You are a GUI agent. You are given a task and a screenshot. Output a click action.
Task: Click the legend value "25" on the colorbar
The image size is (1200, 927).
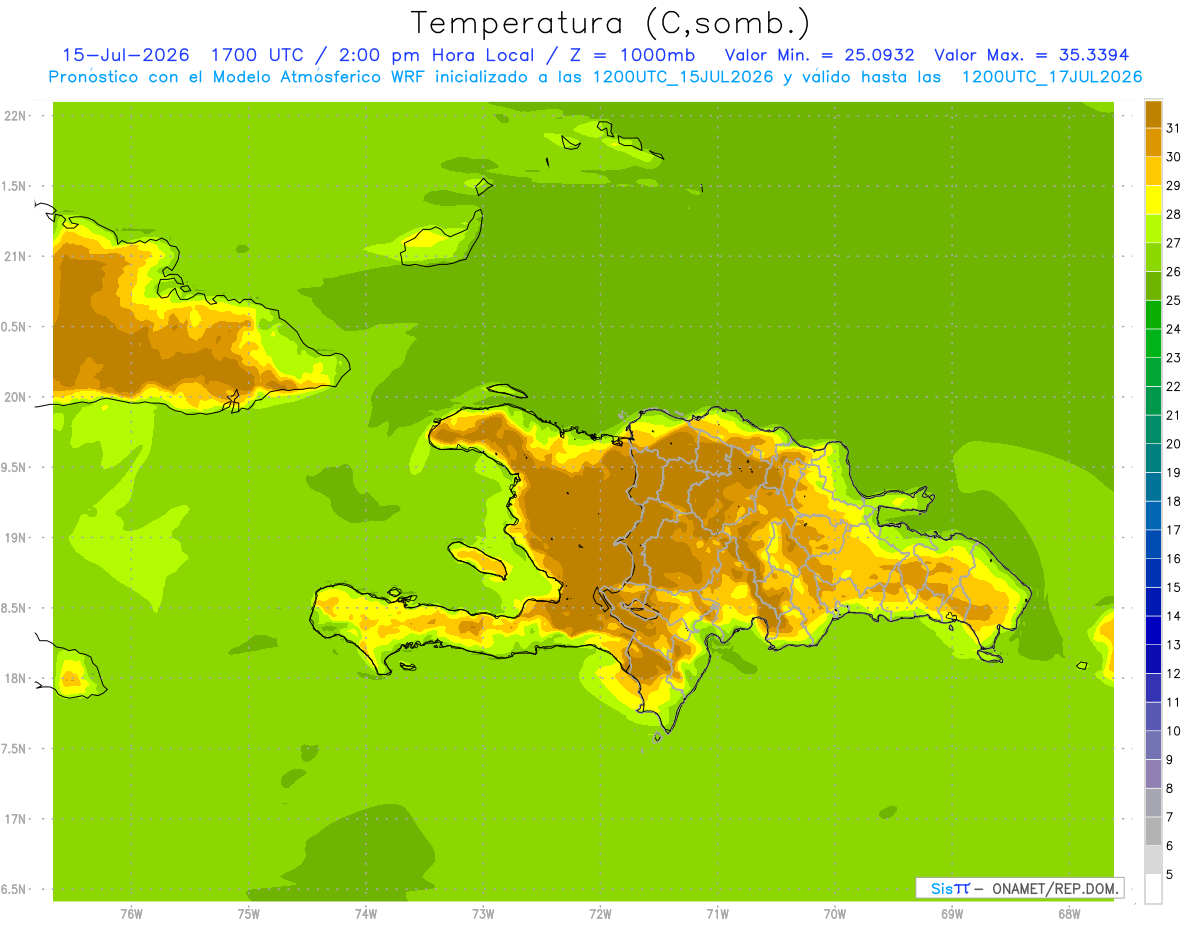tap(1174, 300)
